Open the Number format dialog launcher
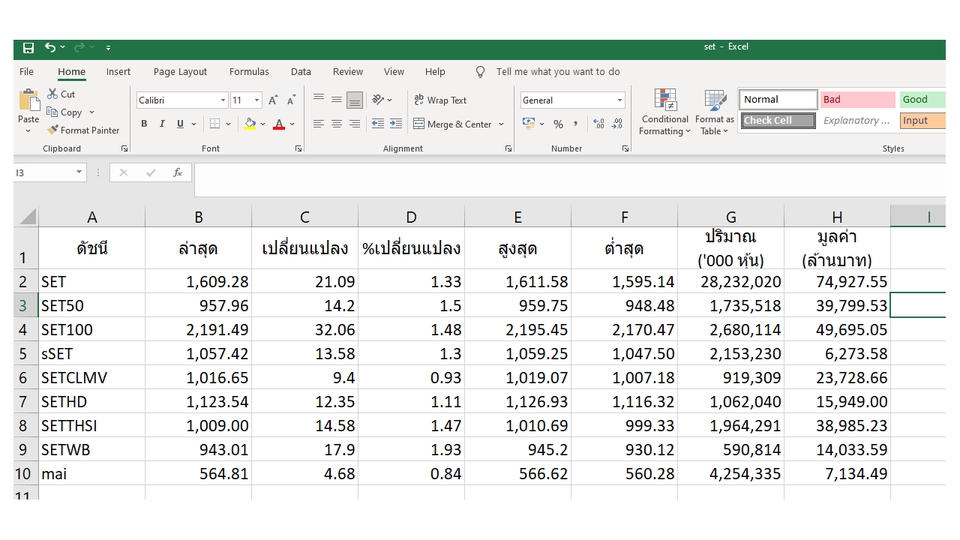This screenshot has height=540, width=960. tap(625, 149)
